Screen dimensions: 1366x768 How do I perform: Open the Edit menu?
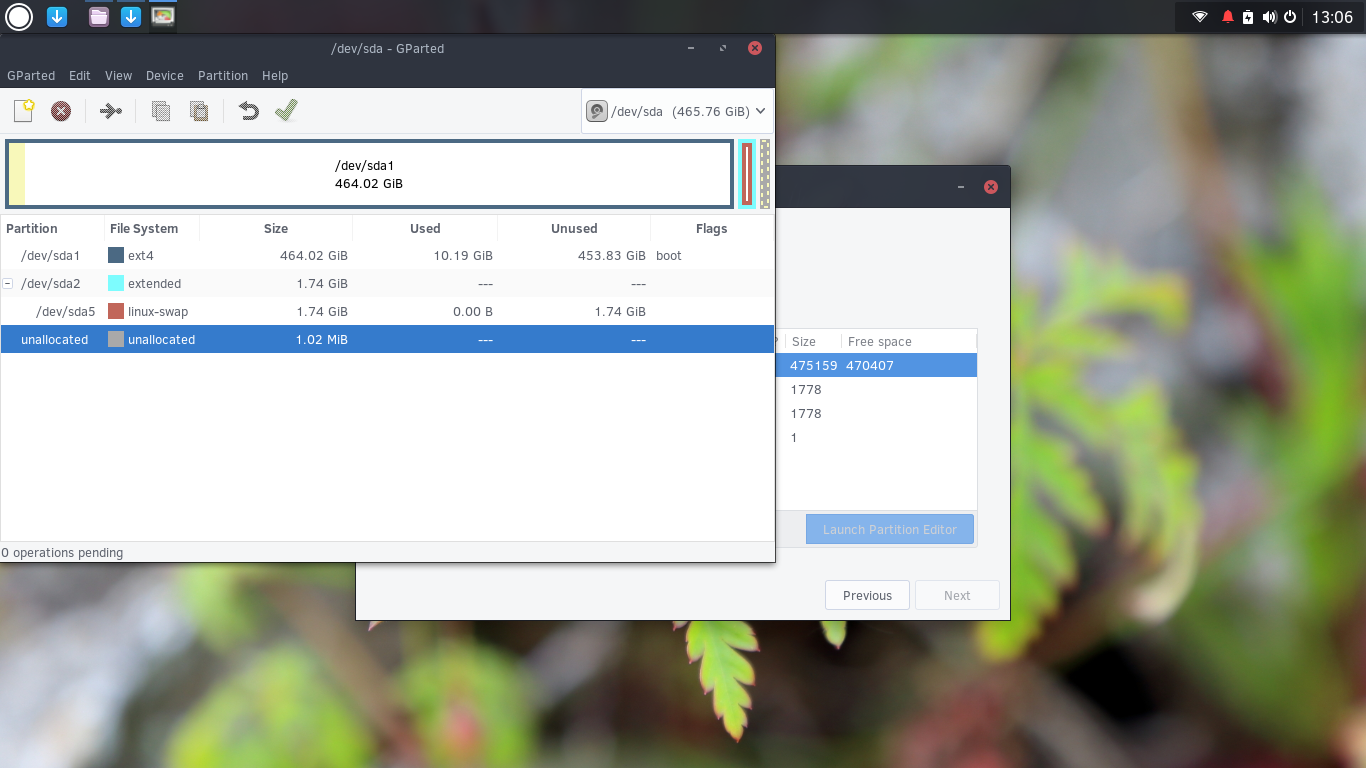(x=80, y=75)
